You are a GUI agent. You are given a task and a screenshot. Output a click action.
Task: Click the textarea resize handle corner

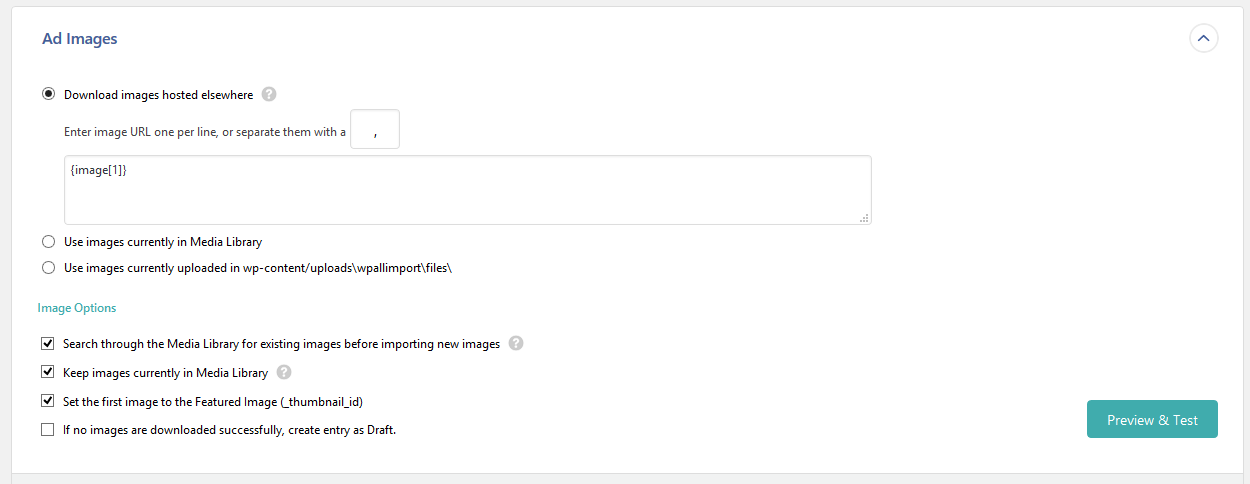(x=864, y=218)
